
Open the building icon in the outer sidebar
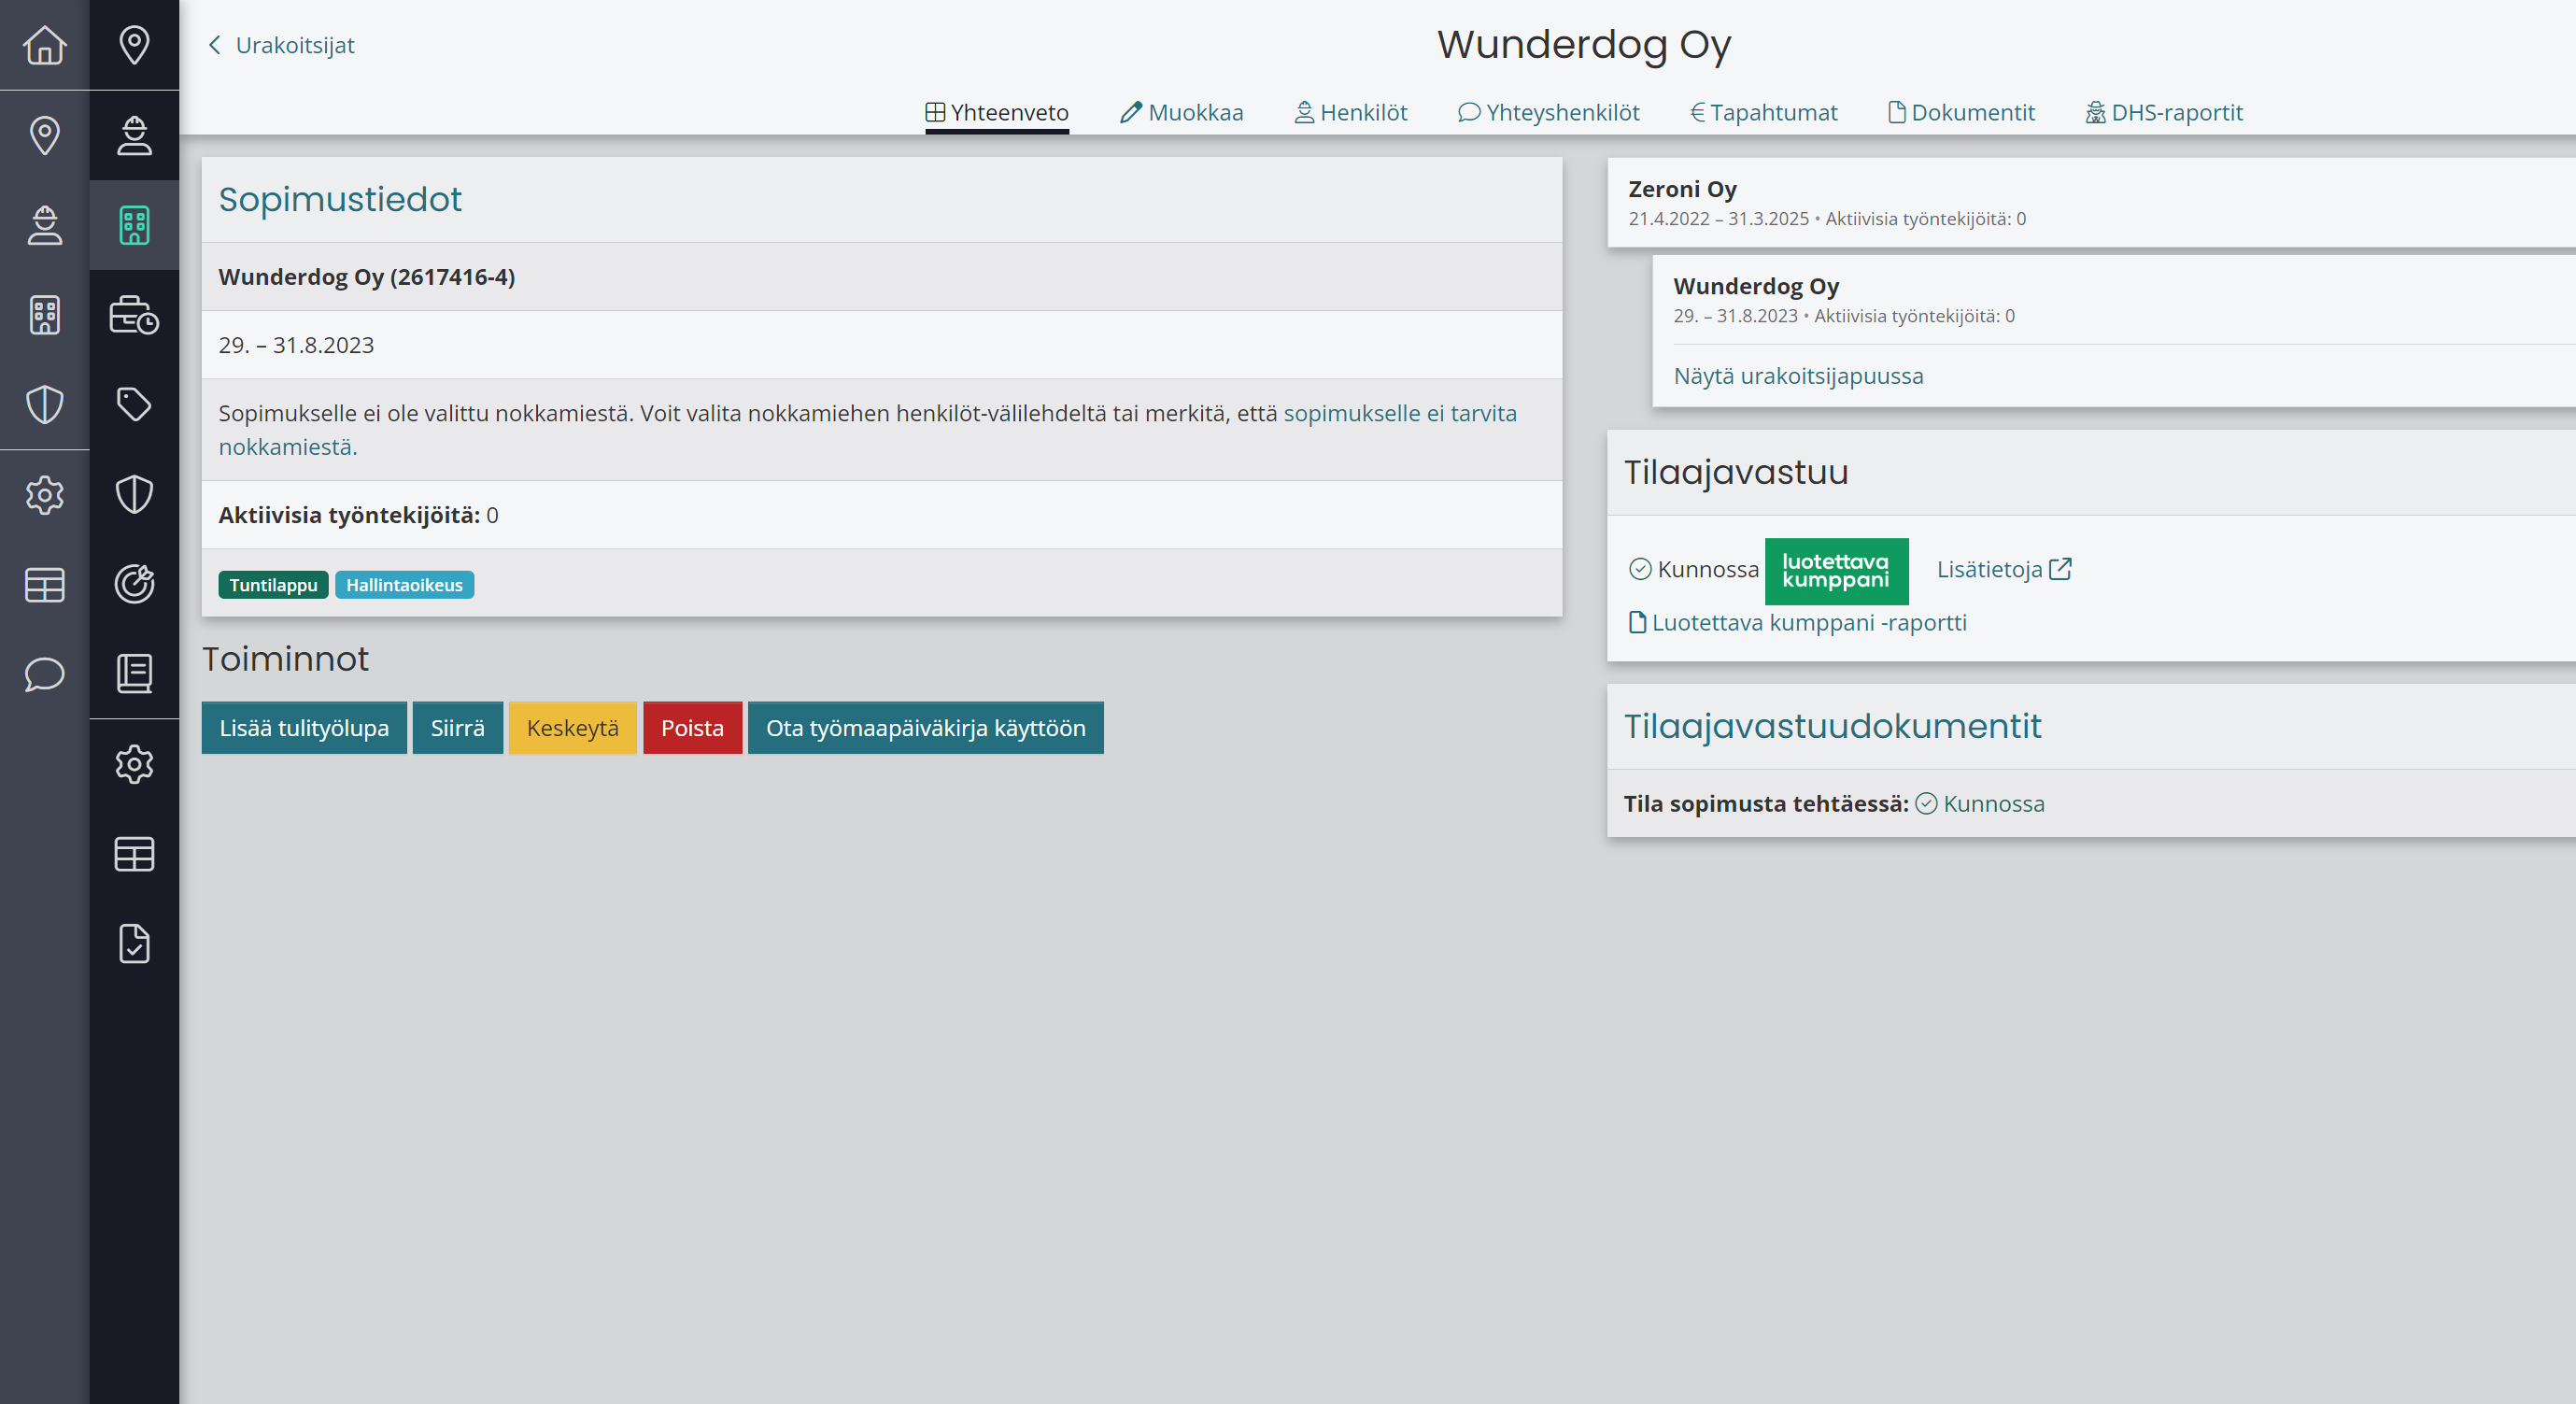click(44, 315)
